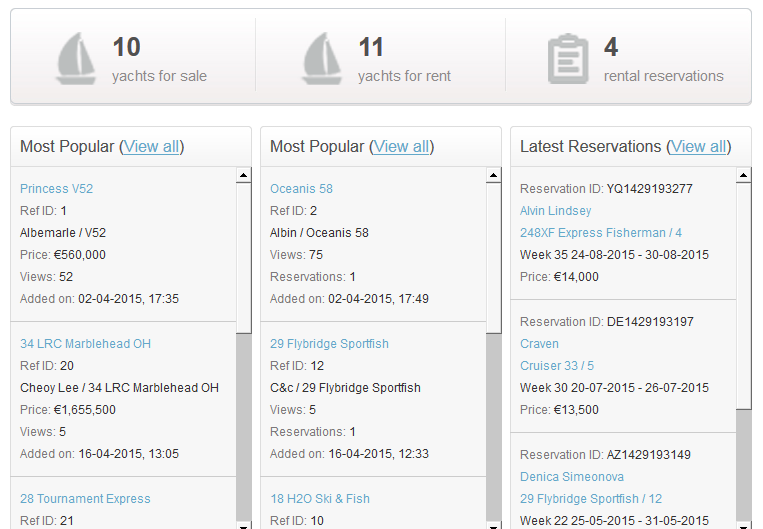This screenshot has height=529, width=763.
Task: Click Ref ID: 20 text
Action: (x=47, y=366)
